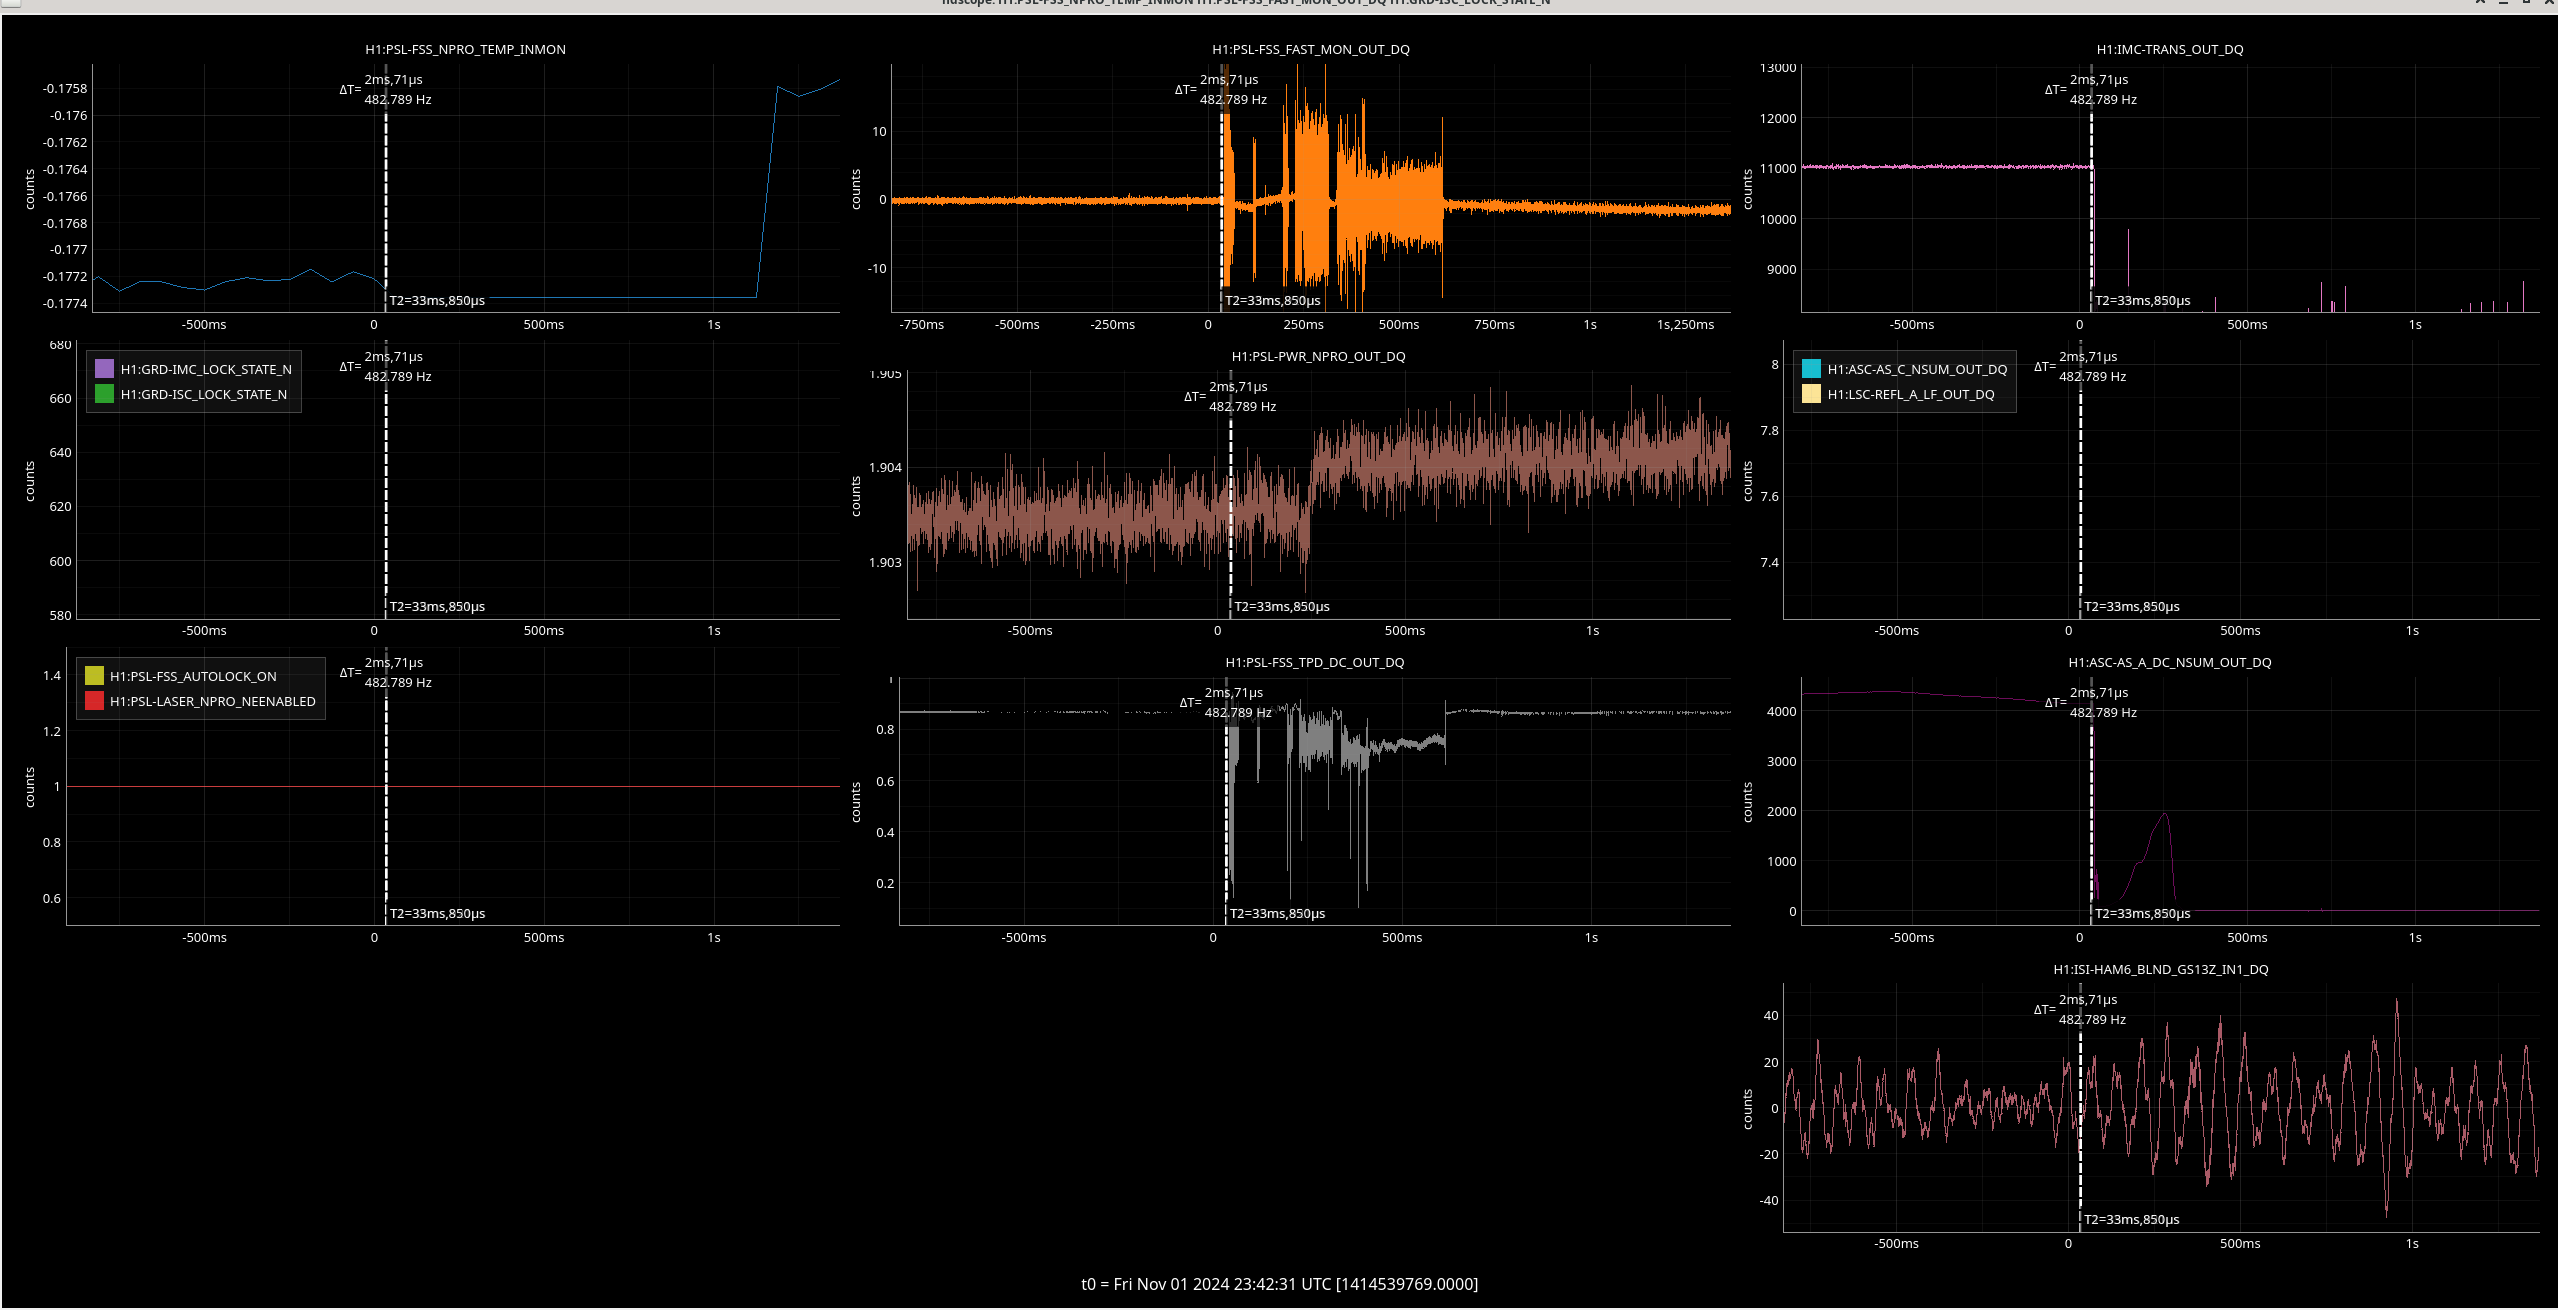The width and height of the screenshot is (2558, 1310).
Task: Select the H1:GRD-ISC_LOCK_STATE_N legend label
Action: 204,394
